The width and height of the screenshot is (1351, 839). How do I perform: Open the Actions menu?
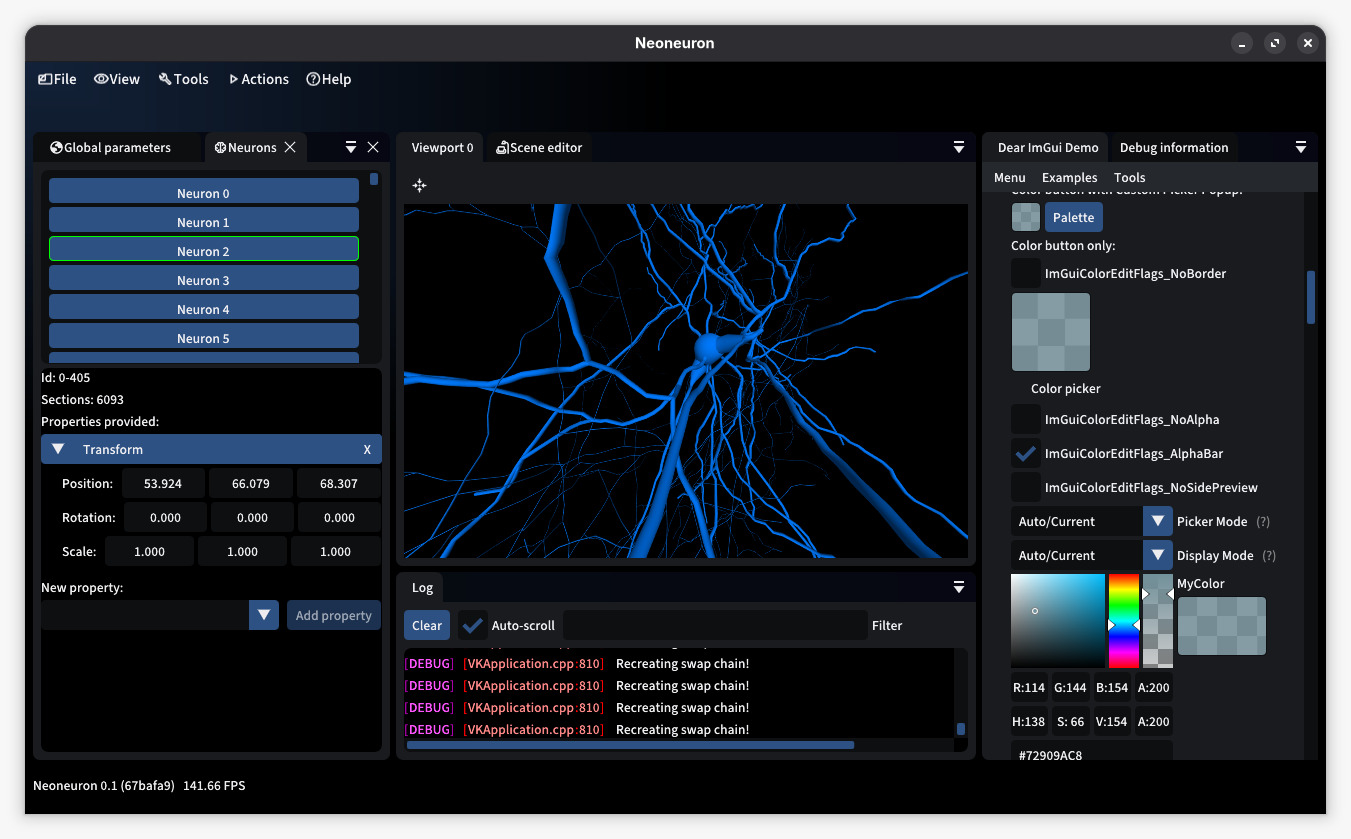[x=258, y=79]
